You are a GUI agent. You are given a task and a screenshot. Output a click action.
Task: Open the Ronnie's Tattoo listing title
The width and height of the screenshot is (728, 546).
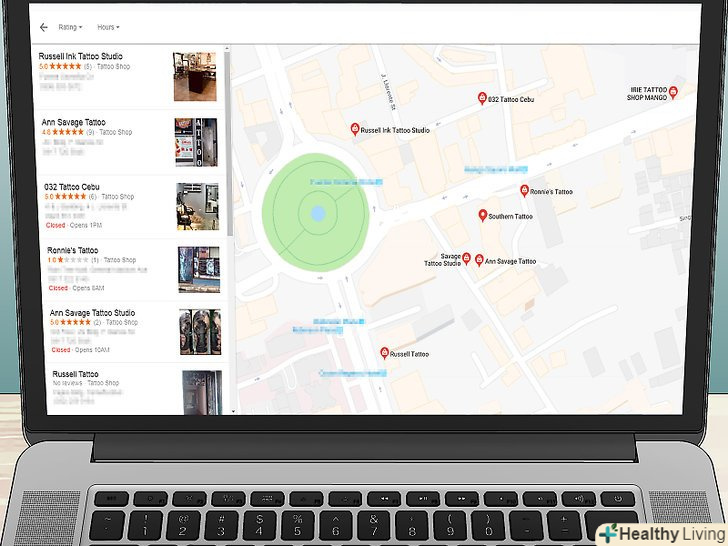click(x=72, y=250)
